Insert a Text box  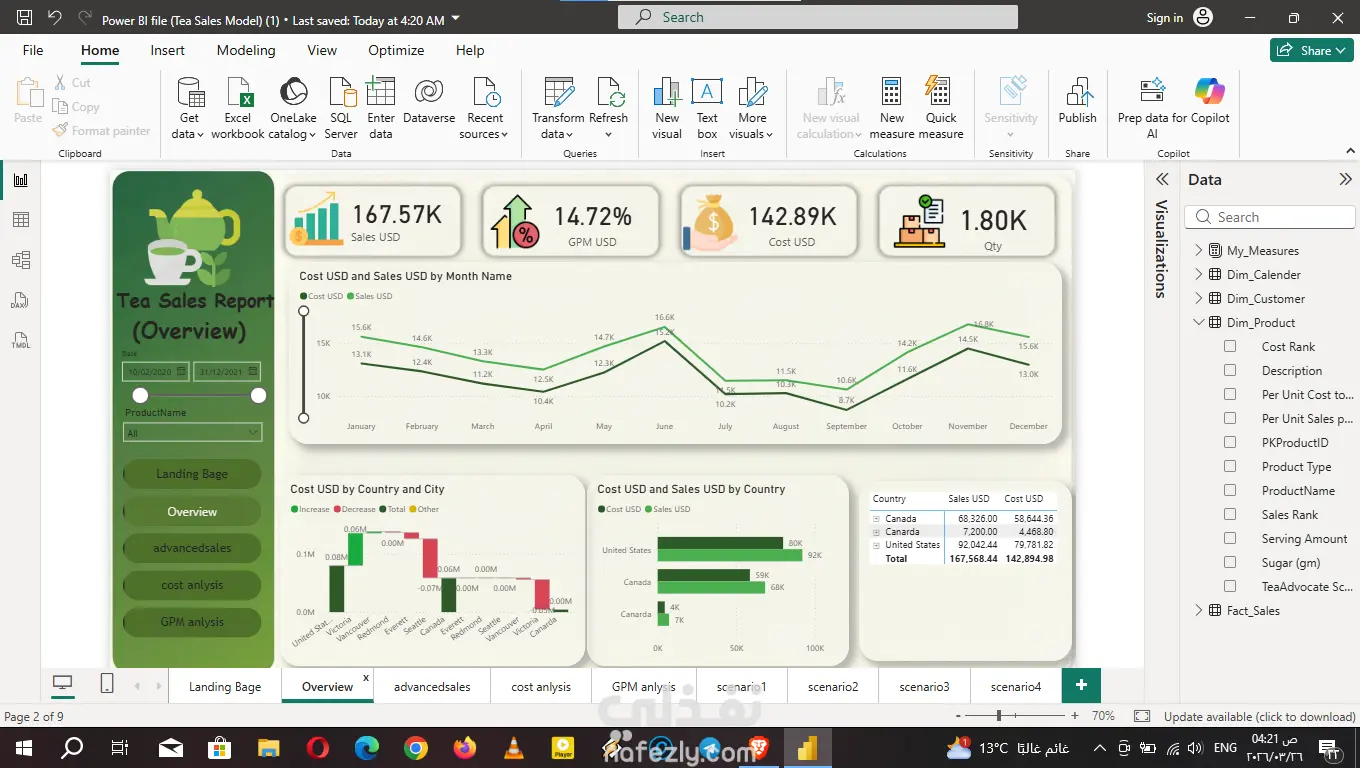pyautogui.click(x=707, y=108)
